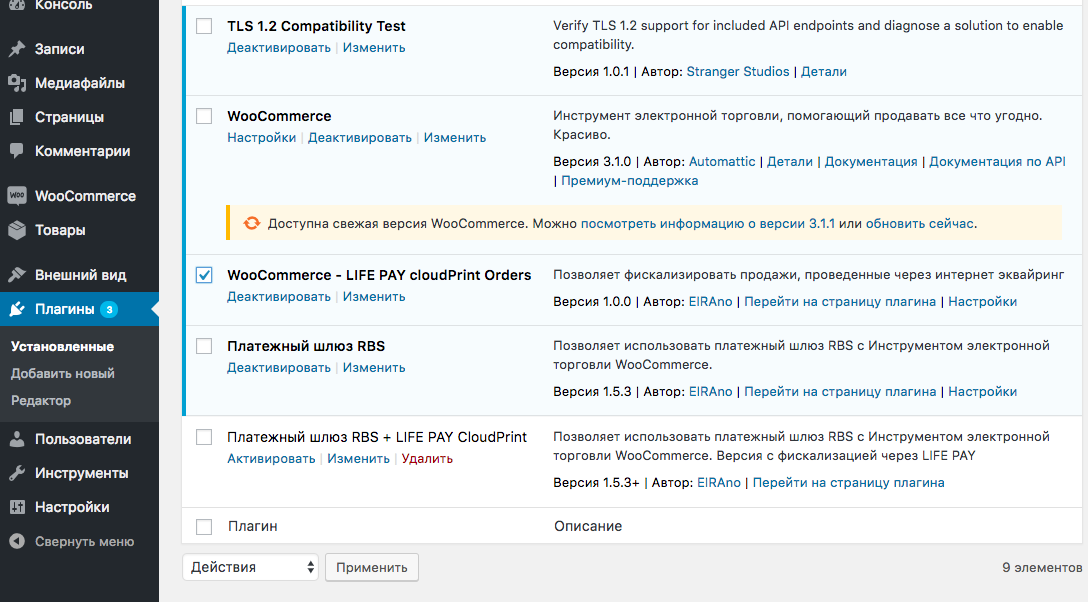
Task: Go to the Медиафайлы section
Action: pos(79,83)
